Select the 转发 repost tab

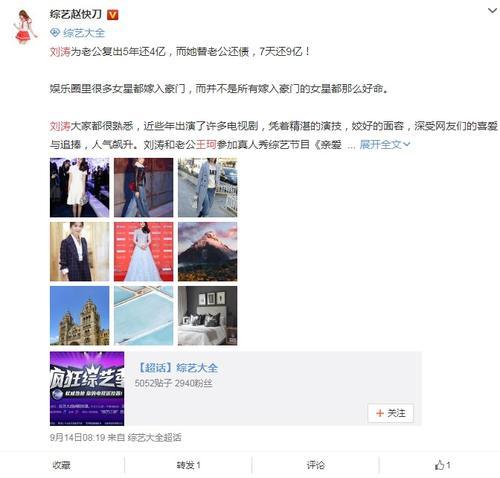[x=188, y=465]
